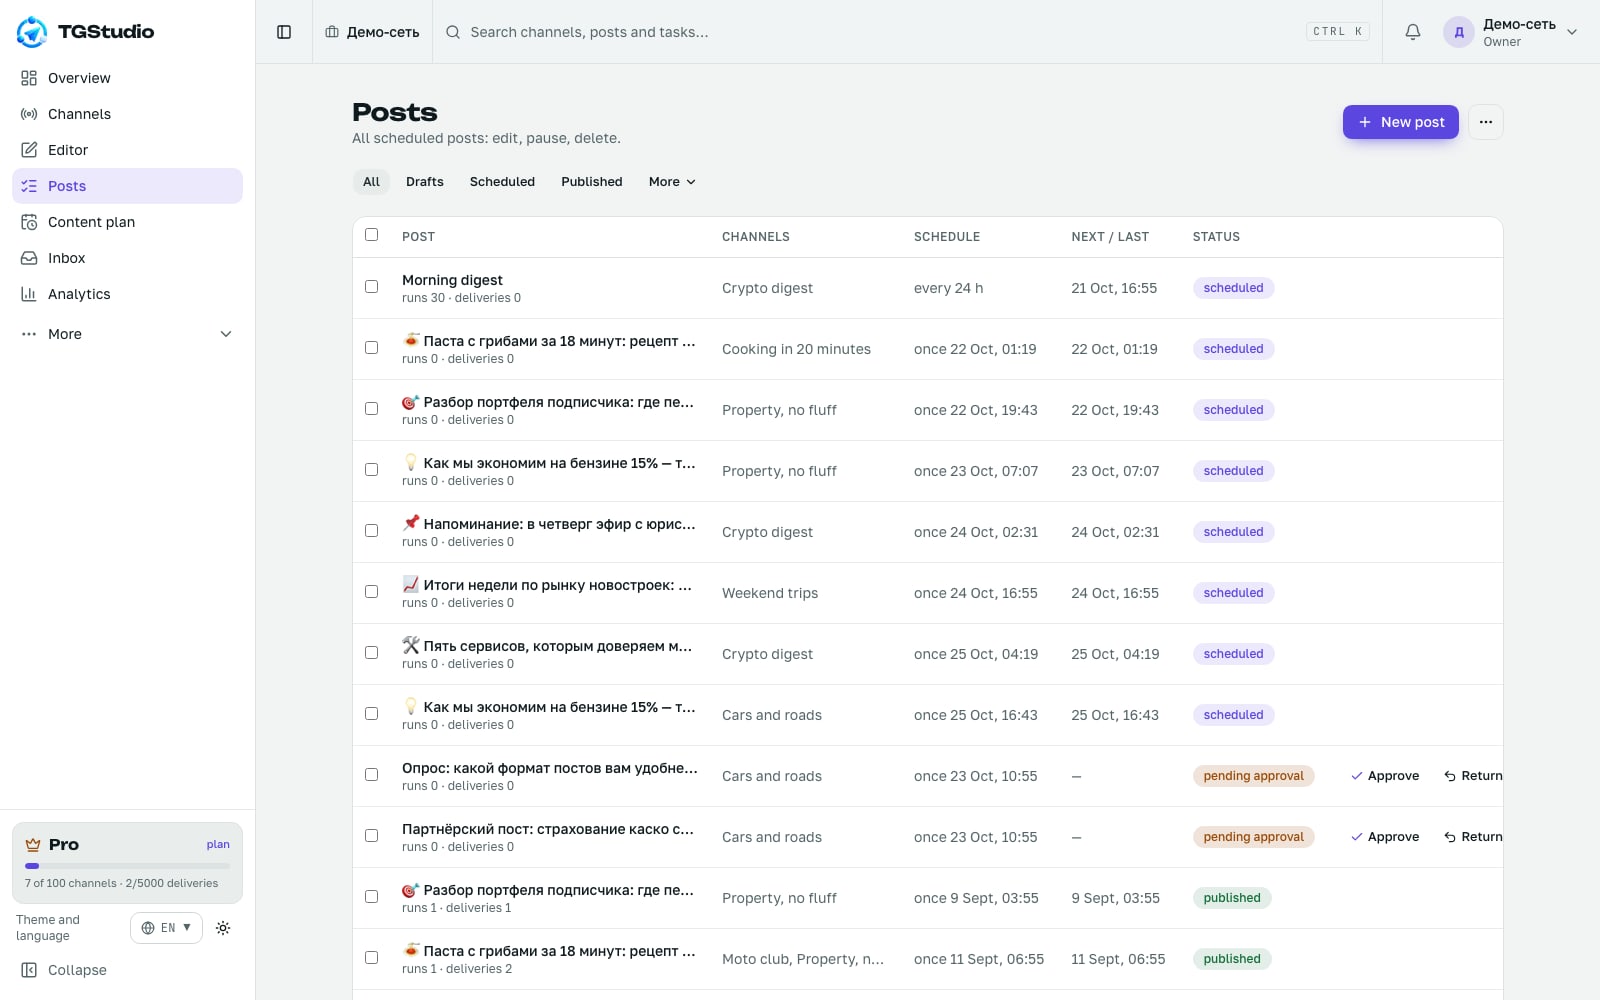Switch to the Published tab
The height and width of the screenshot is (1000, 1600).
(x=592, y=182)
